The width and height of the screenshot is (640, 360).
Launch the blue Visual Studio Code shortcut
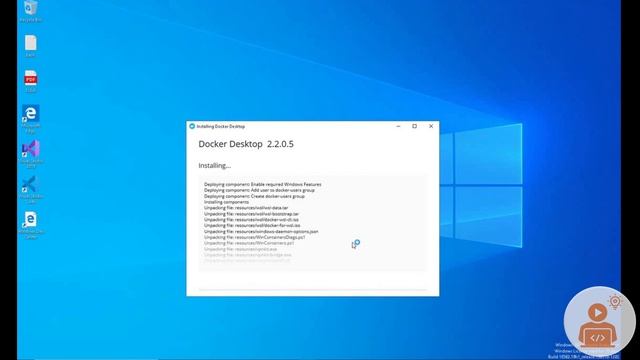pyautogui.click(x=31, y=189)
